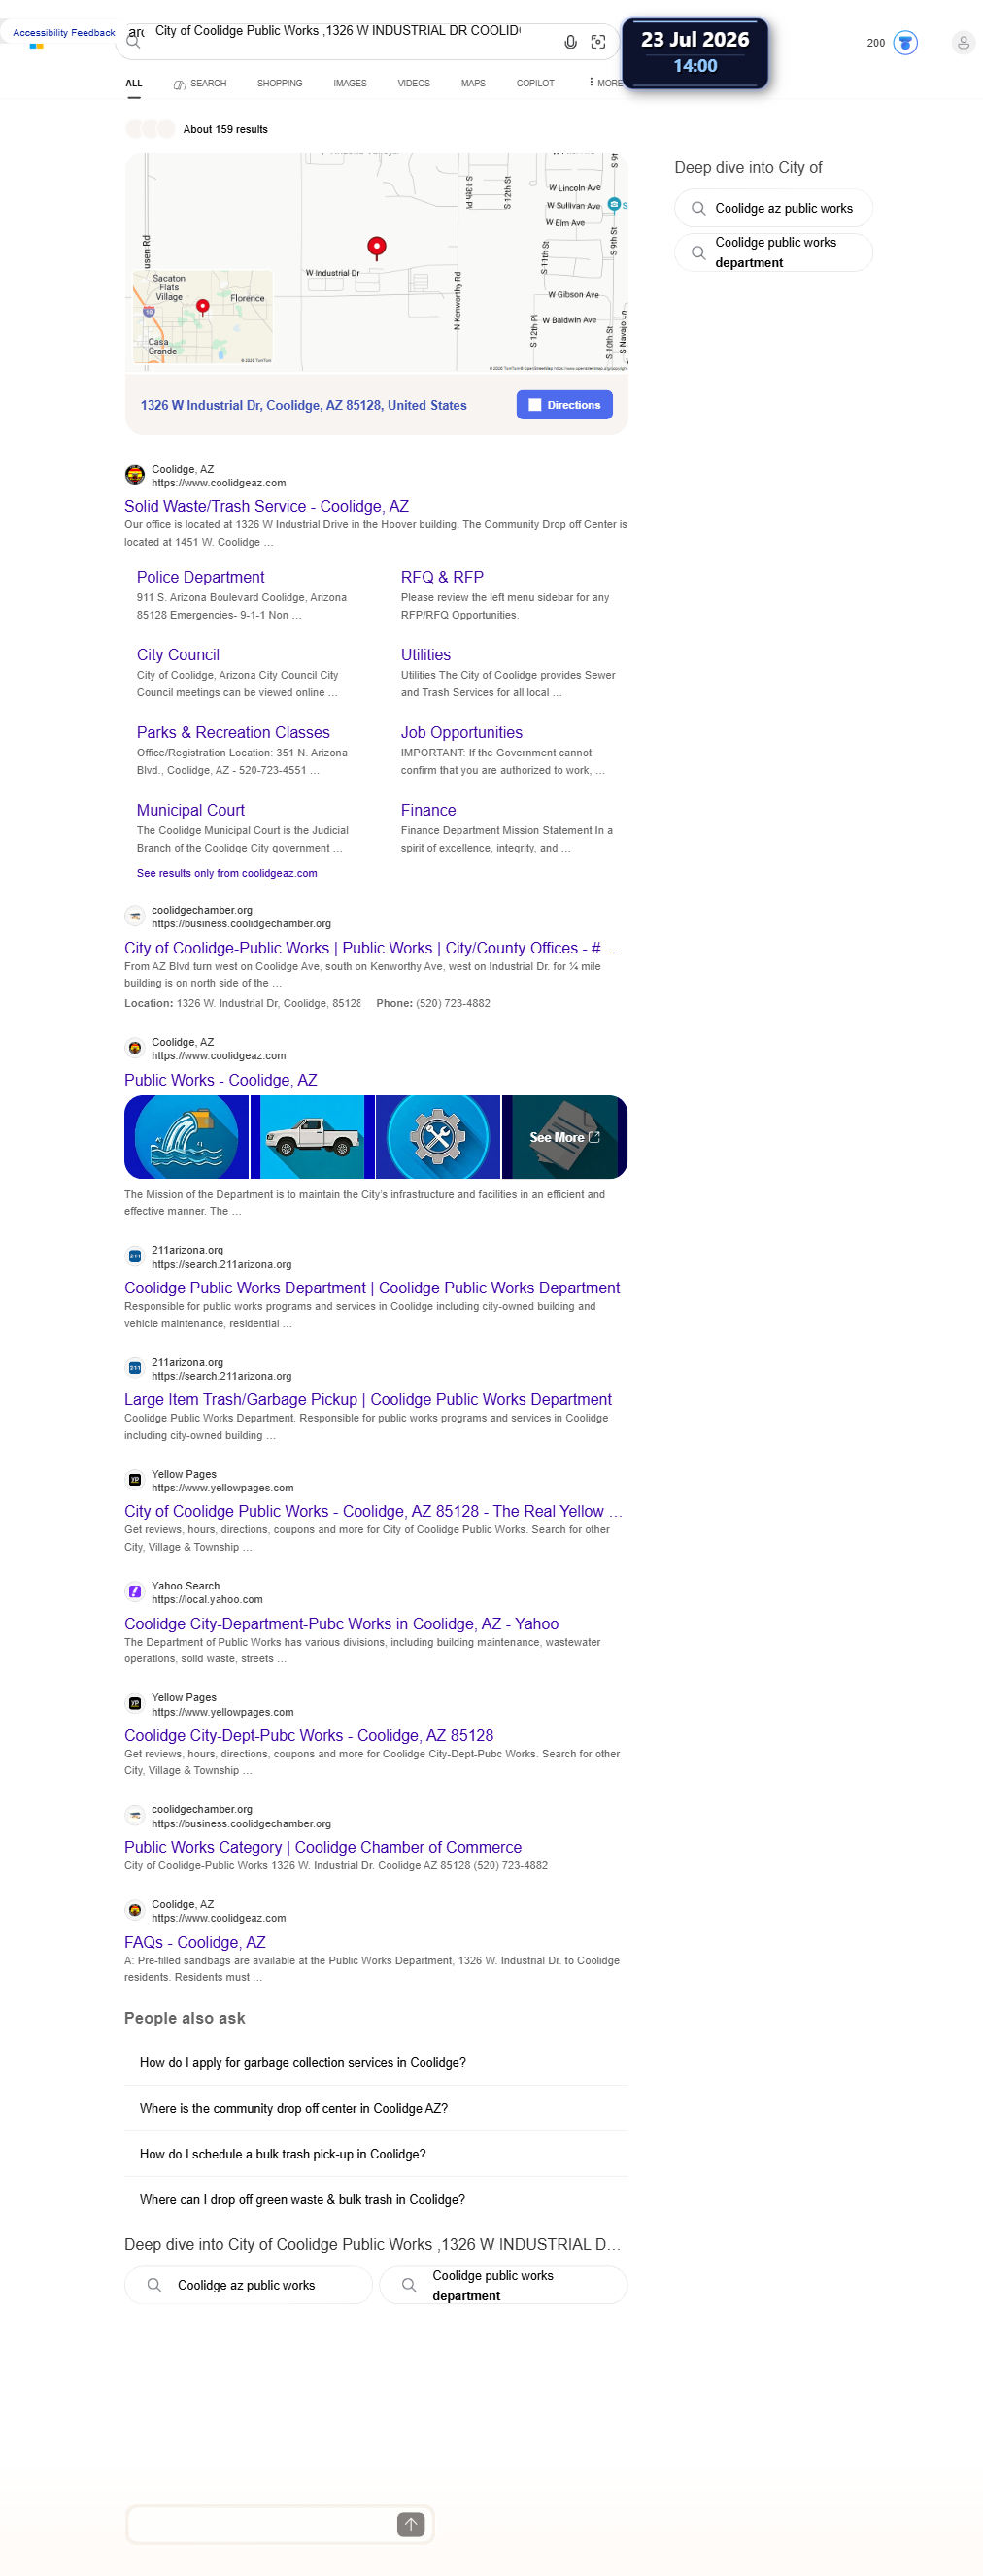Click the Coolidge AZ favicon above Solid Waste result

[x=134, y=475]
